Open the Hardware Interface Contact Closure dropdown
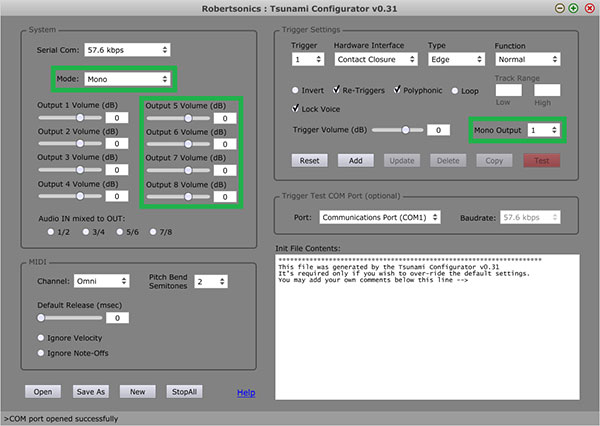 [x=376, y=59]
